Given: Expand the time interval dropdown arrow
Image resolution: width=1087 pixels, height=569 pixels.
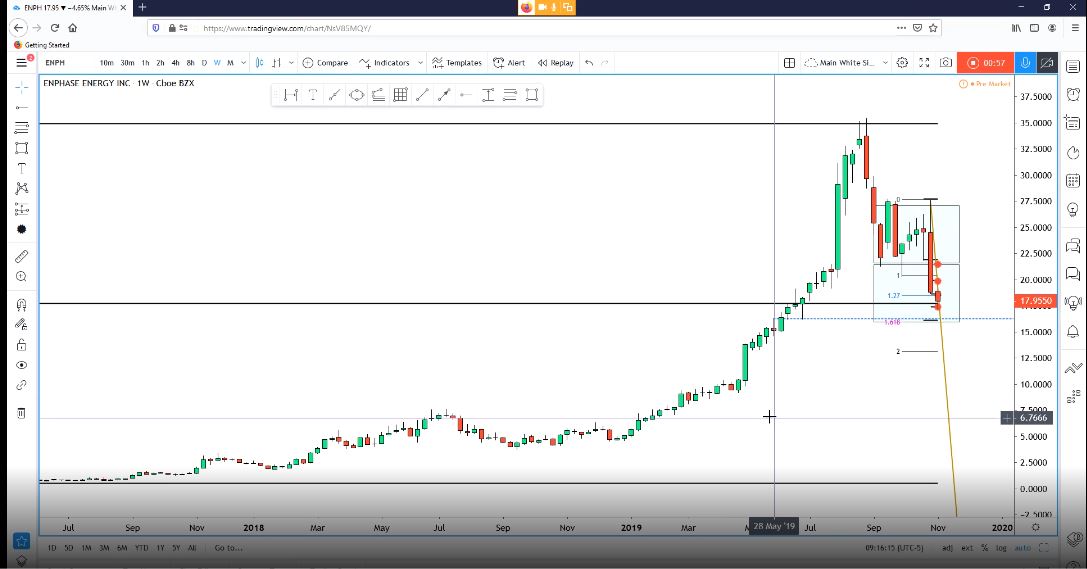Looking at the screenshot, I should (x=243, y=62).
